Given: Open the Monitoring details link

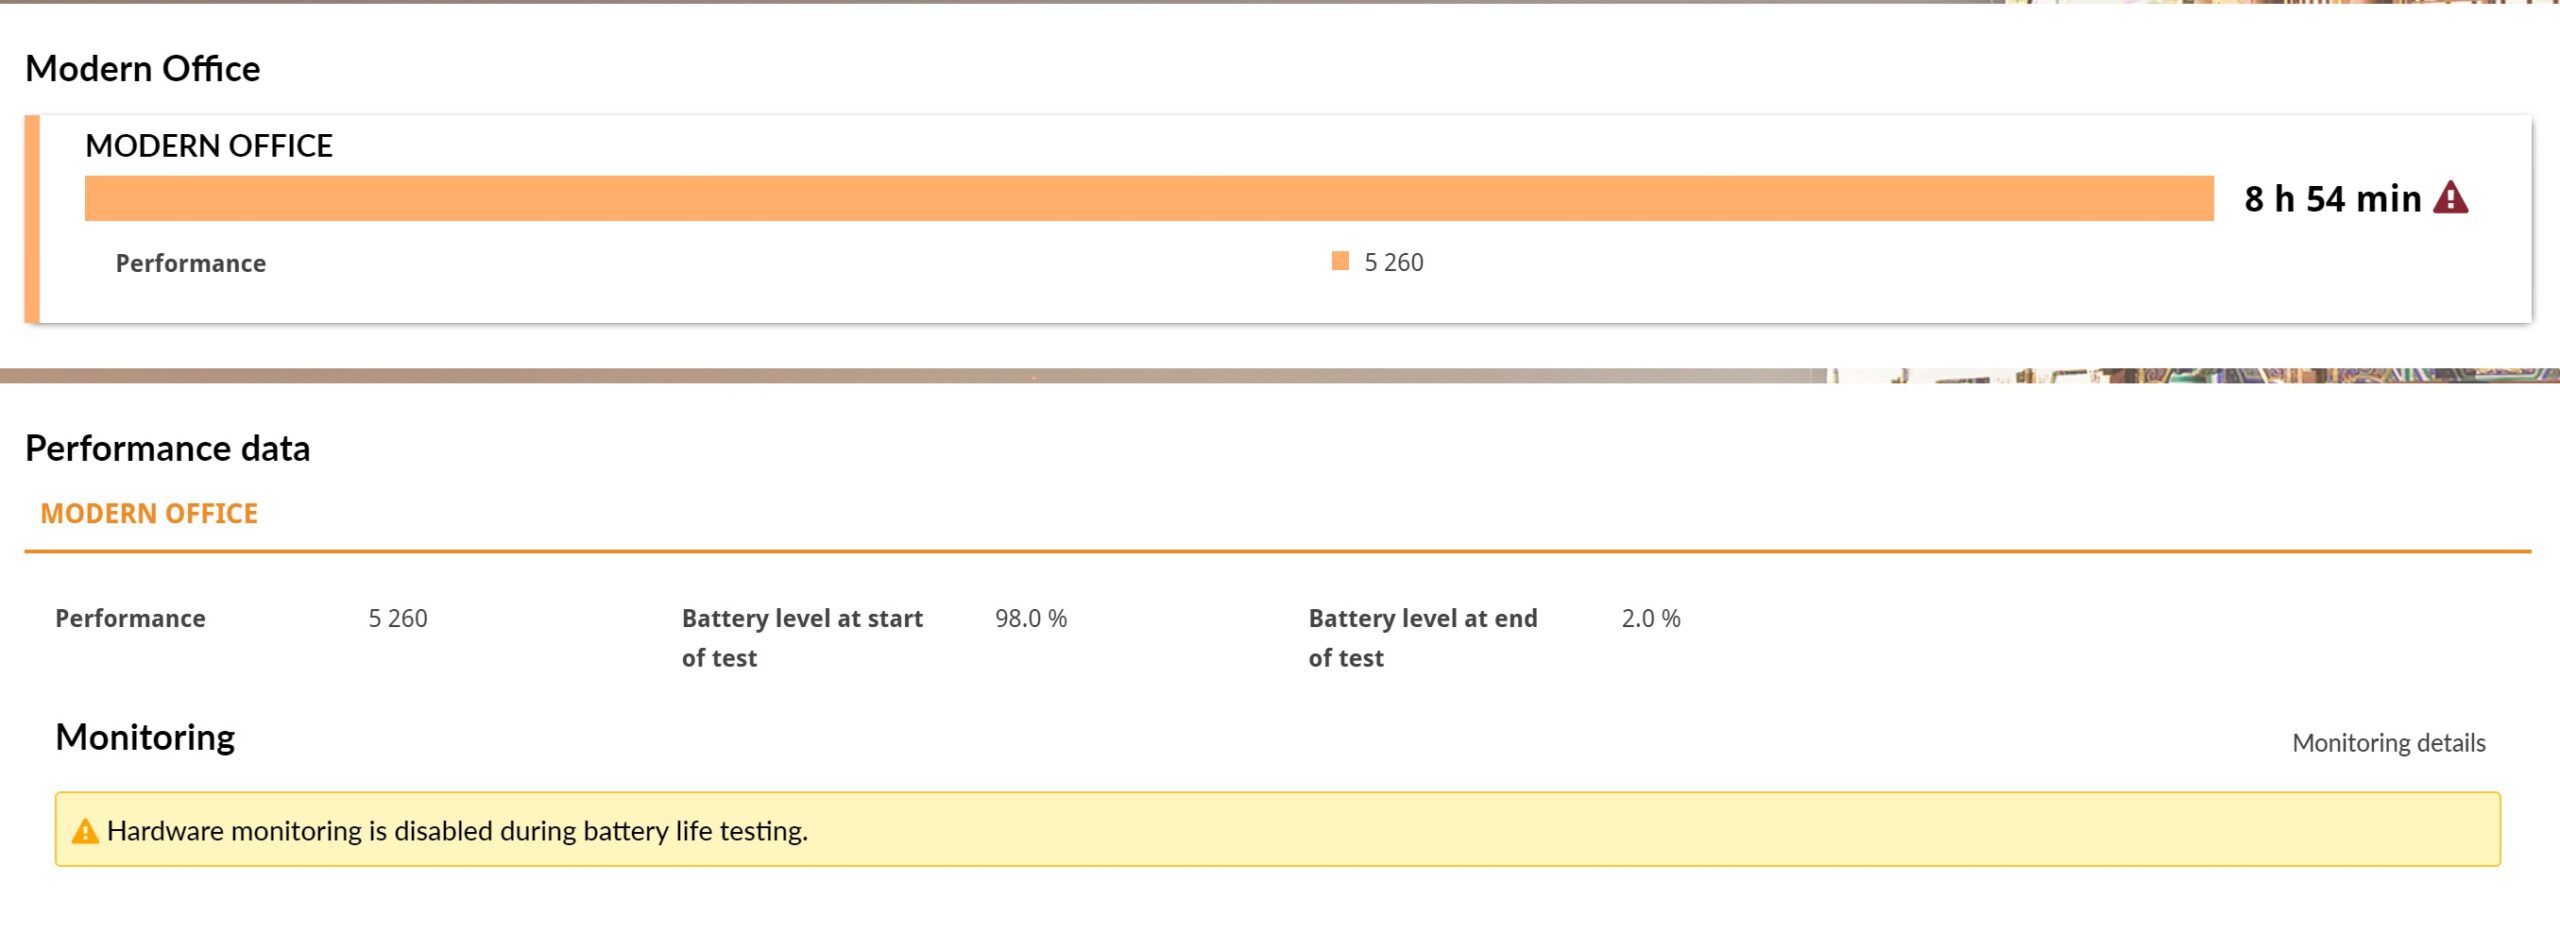Looking at the screenshot, I should [x=2388, y=743].
